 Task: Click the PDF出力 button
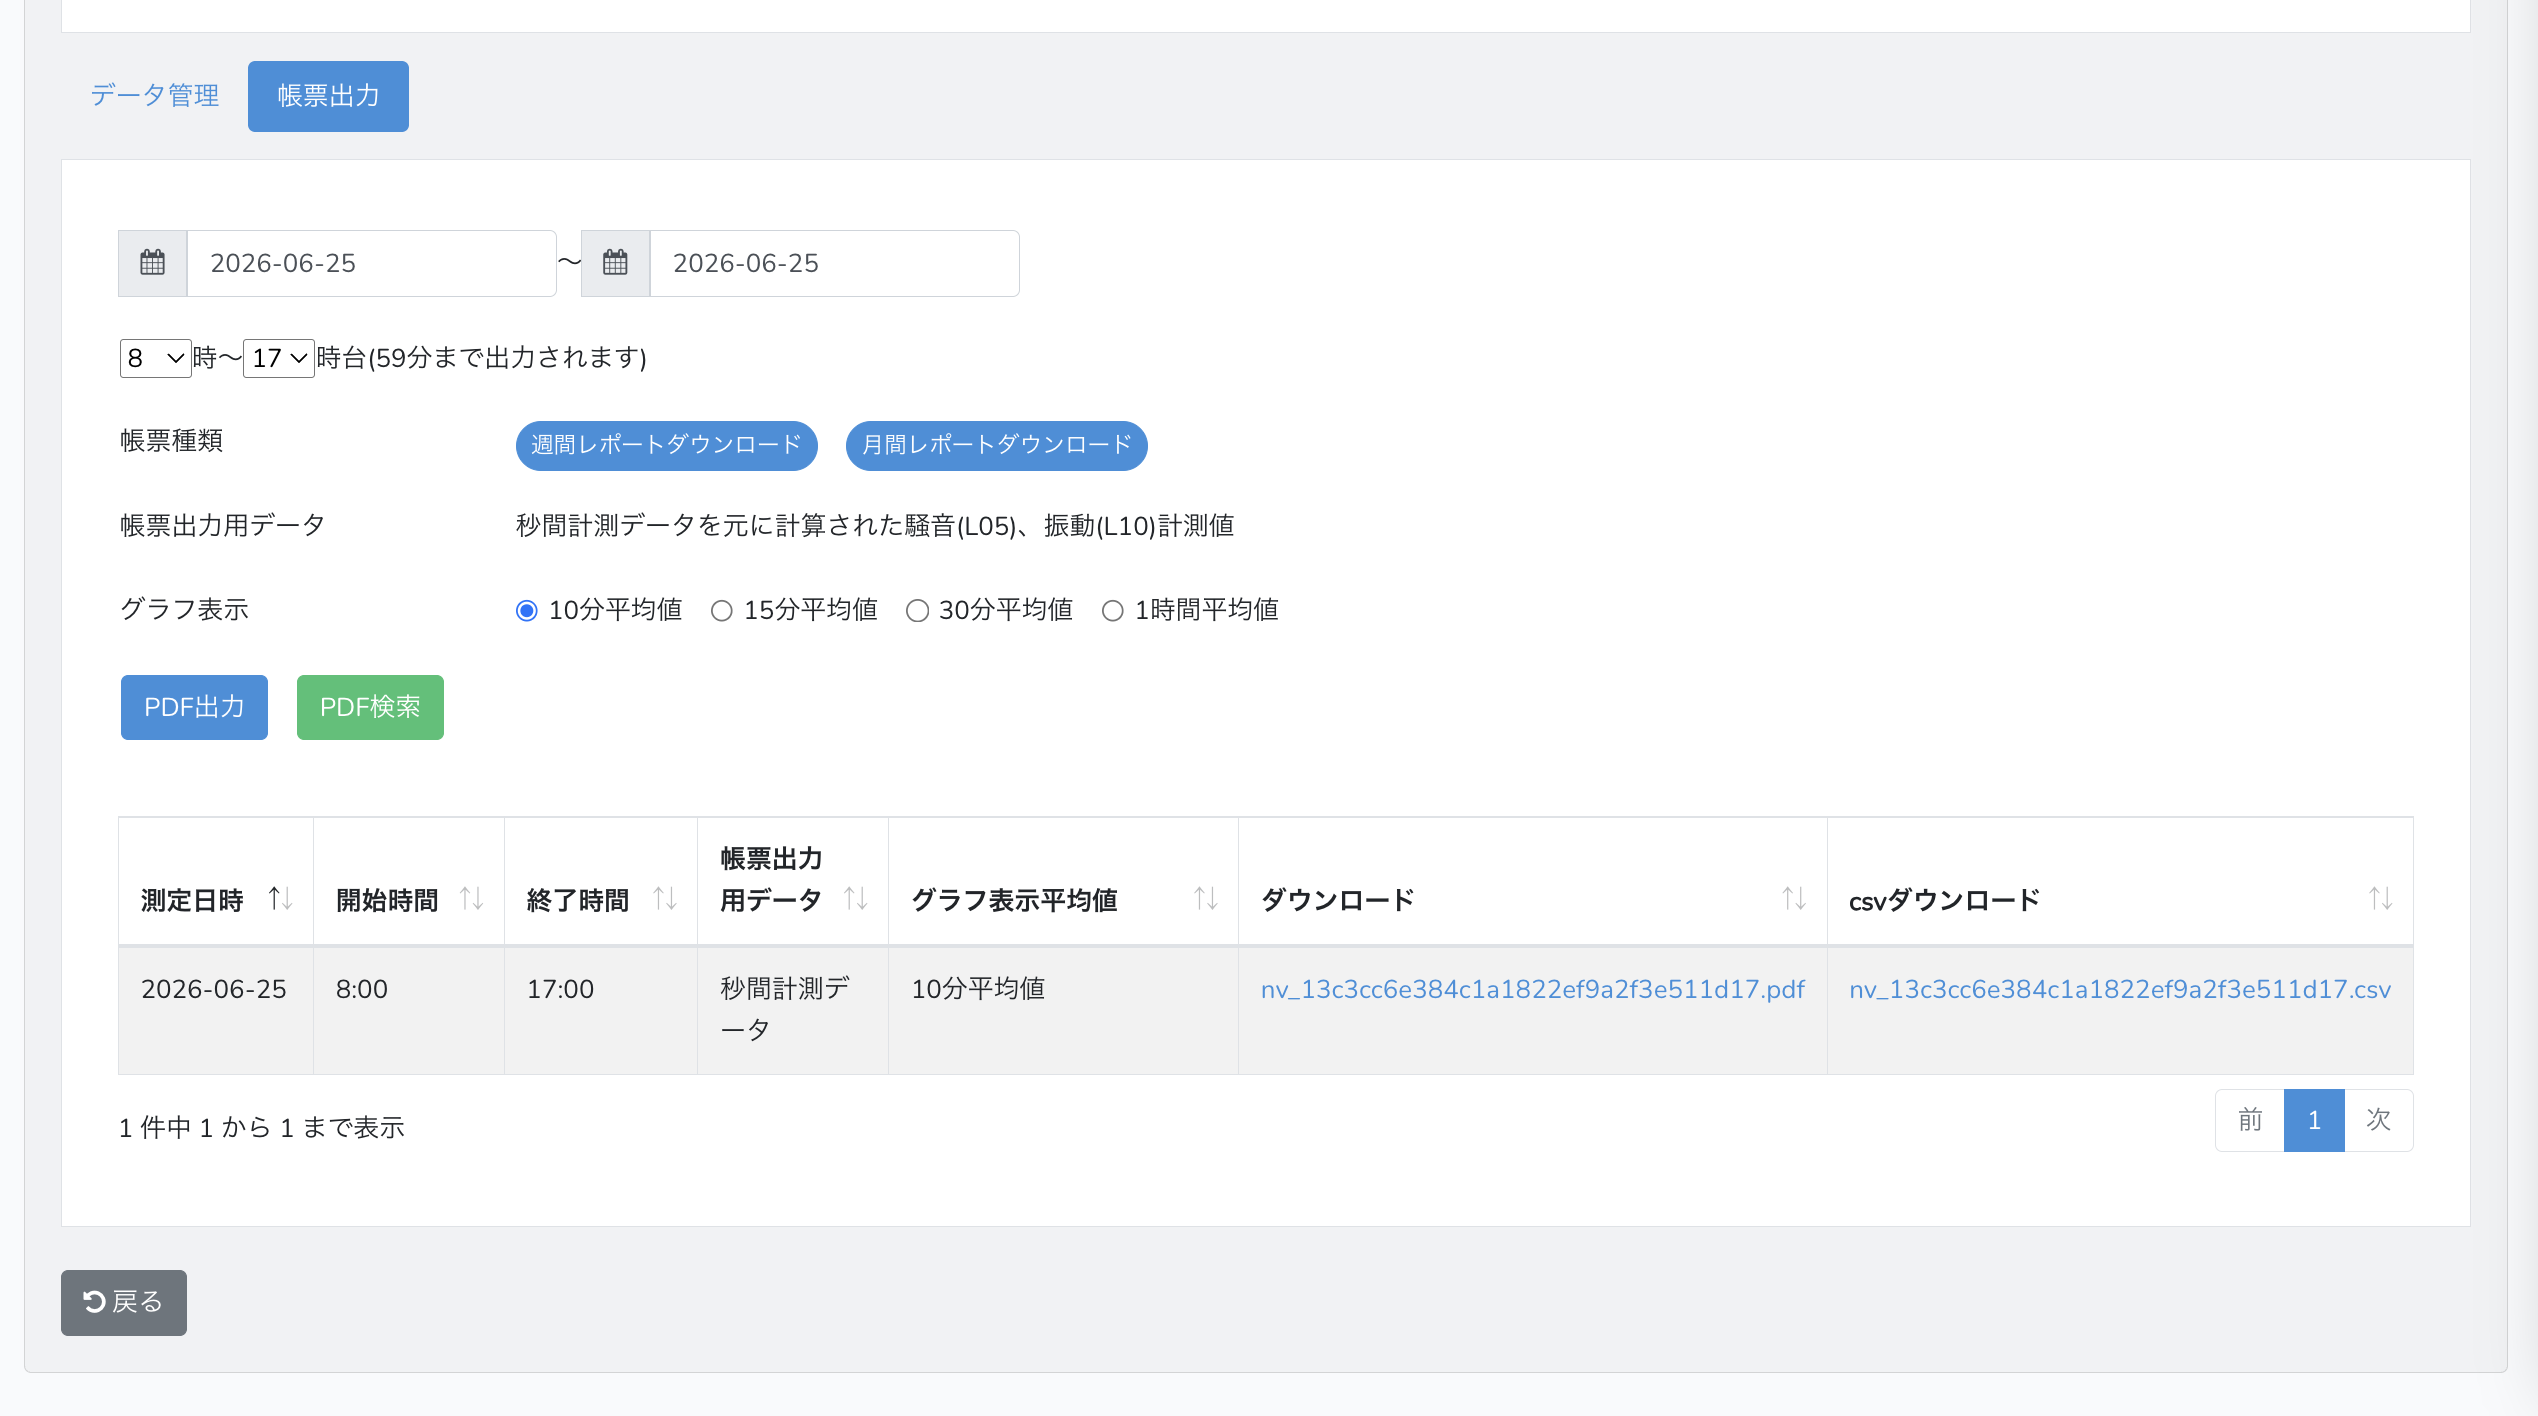coord(195,708)
